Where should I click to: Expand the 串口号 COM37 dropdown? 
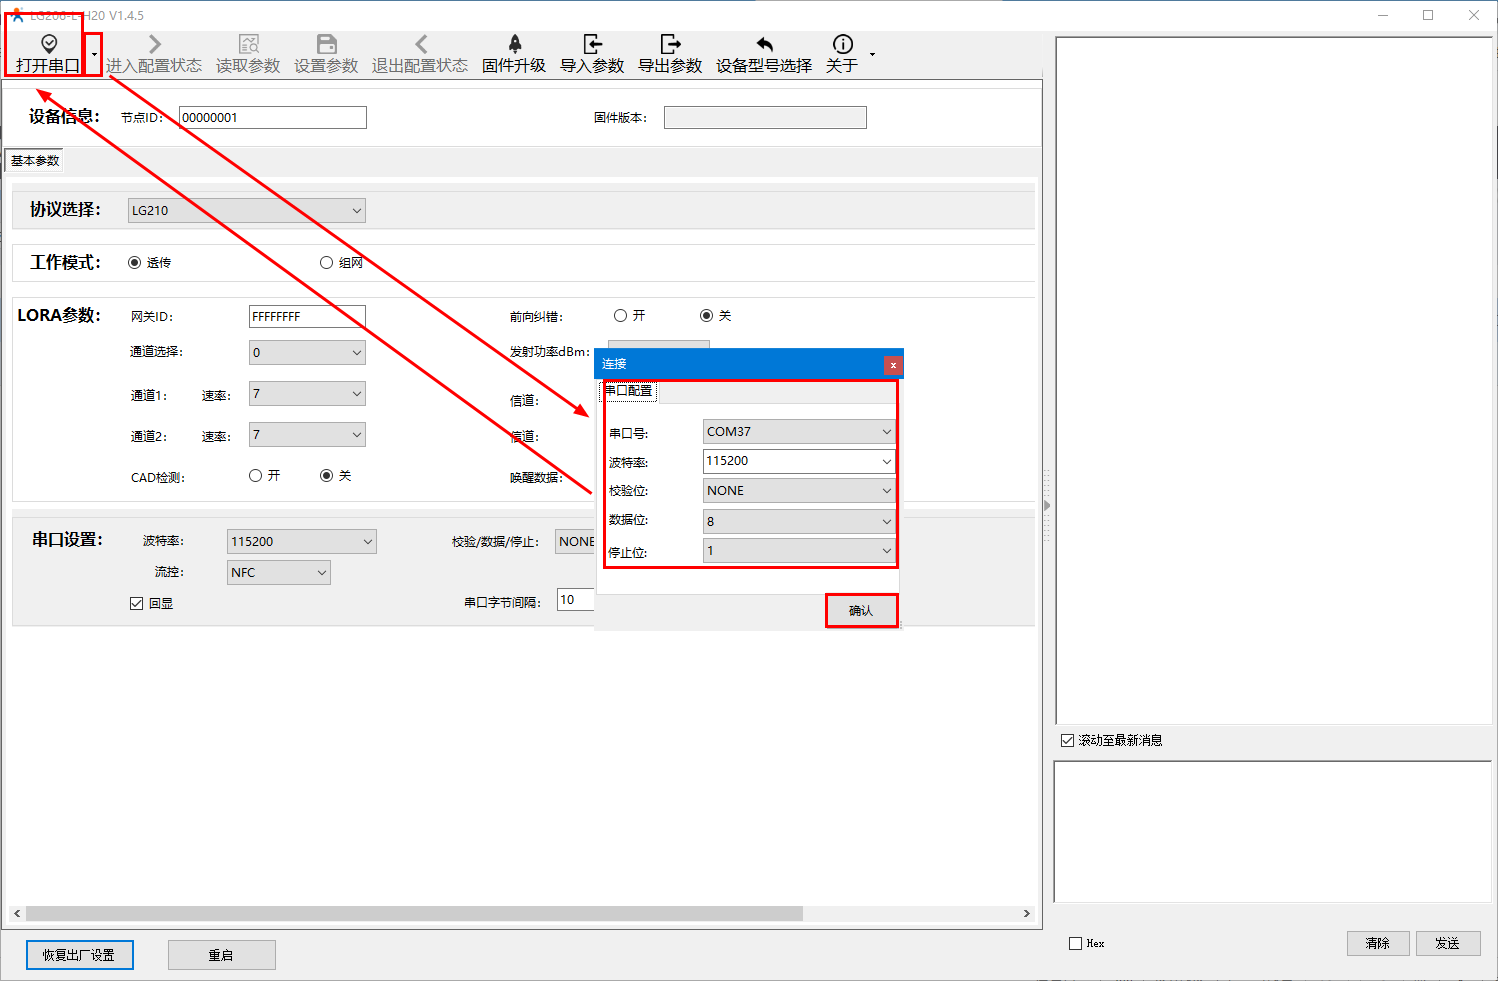798,432
